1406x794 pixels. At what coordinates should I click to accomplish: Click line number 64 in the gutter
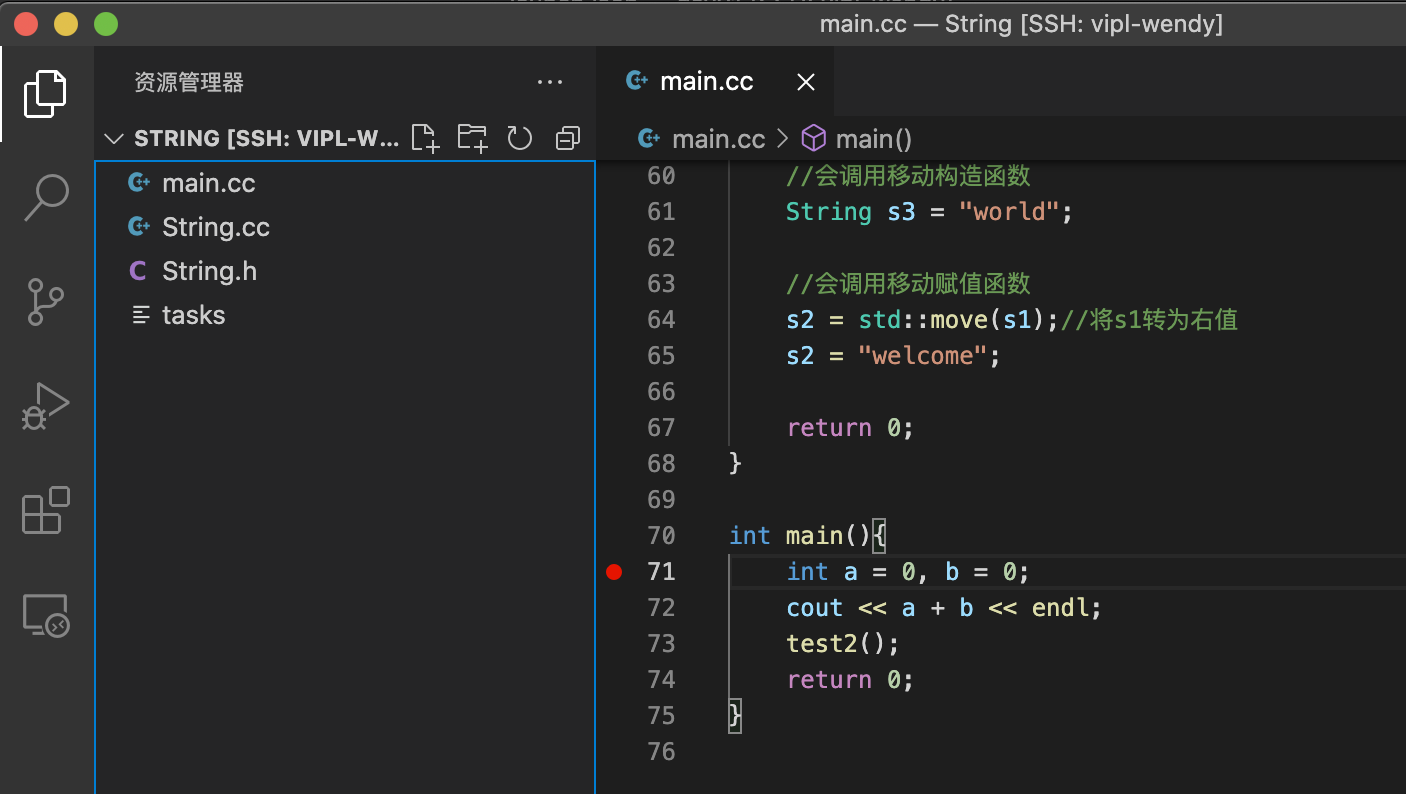pos(661,320)
